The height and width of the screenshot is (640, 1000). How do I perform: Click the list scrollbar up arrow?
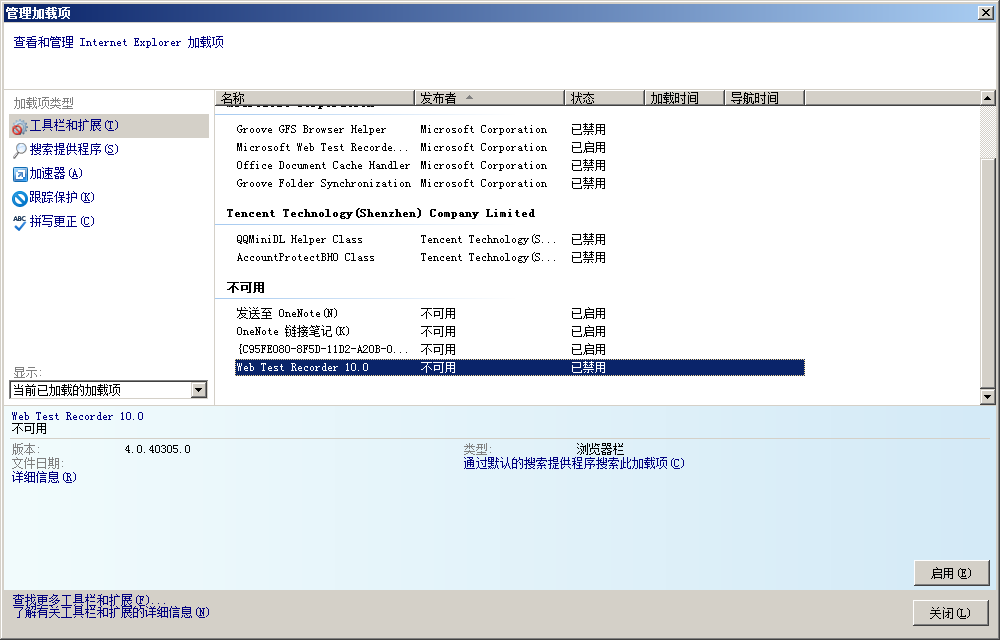pos(987,98)
